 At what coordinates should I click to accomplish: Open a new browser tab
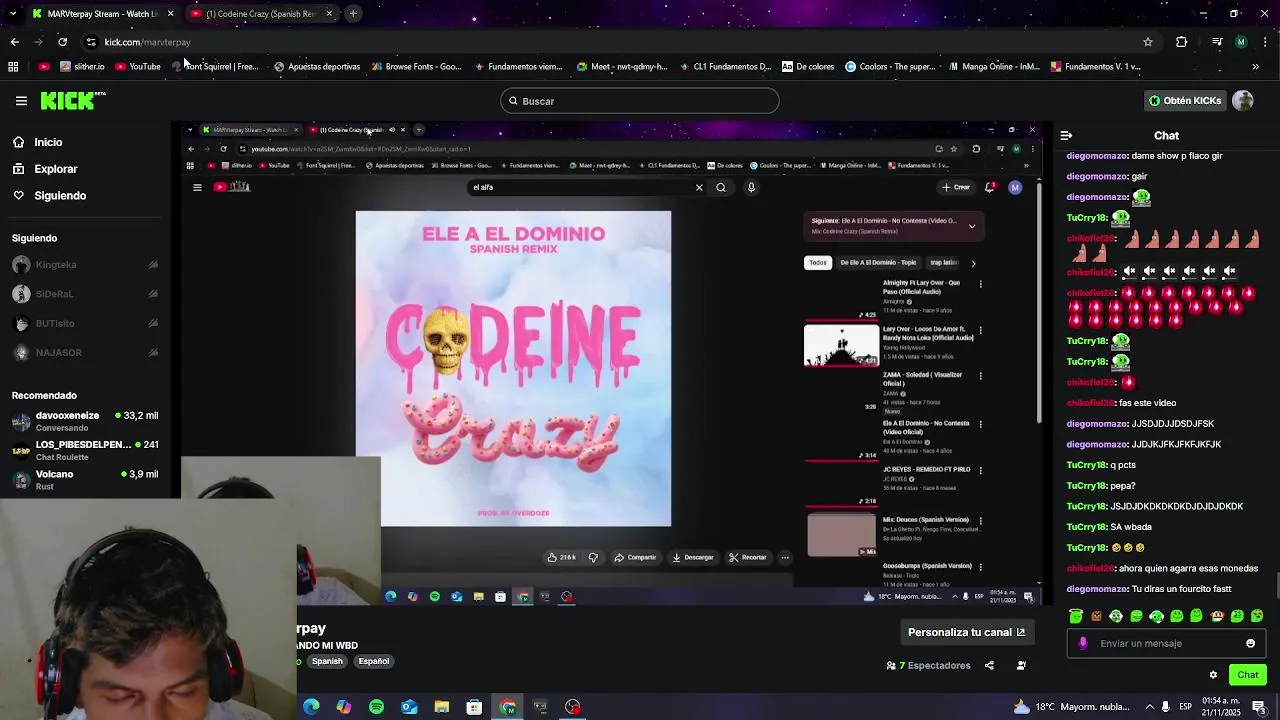click(x=353, y=13)
